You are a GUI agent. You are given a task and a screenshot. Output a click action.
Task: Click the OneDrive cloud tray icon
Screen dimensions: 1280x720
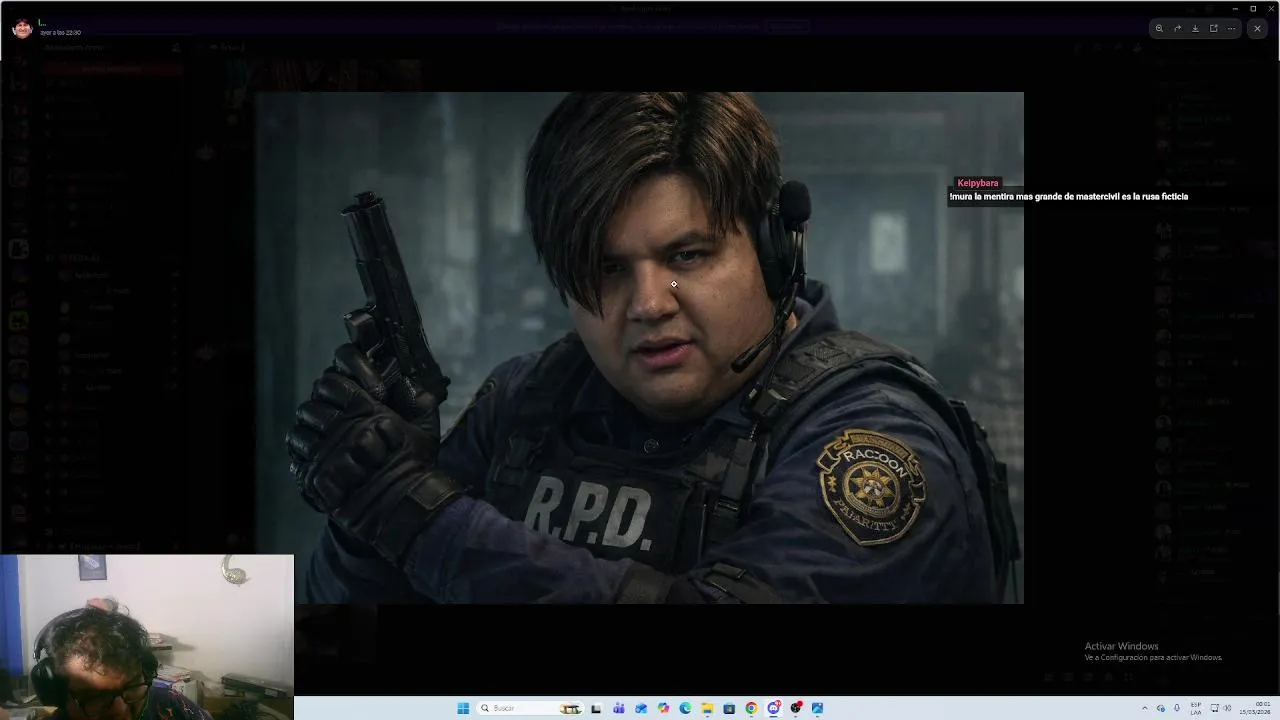pos(1161,708)
